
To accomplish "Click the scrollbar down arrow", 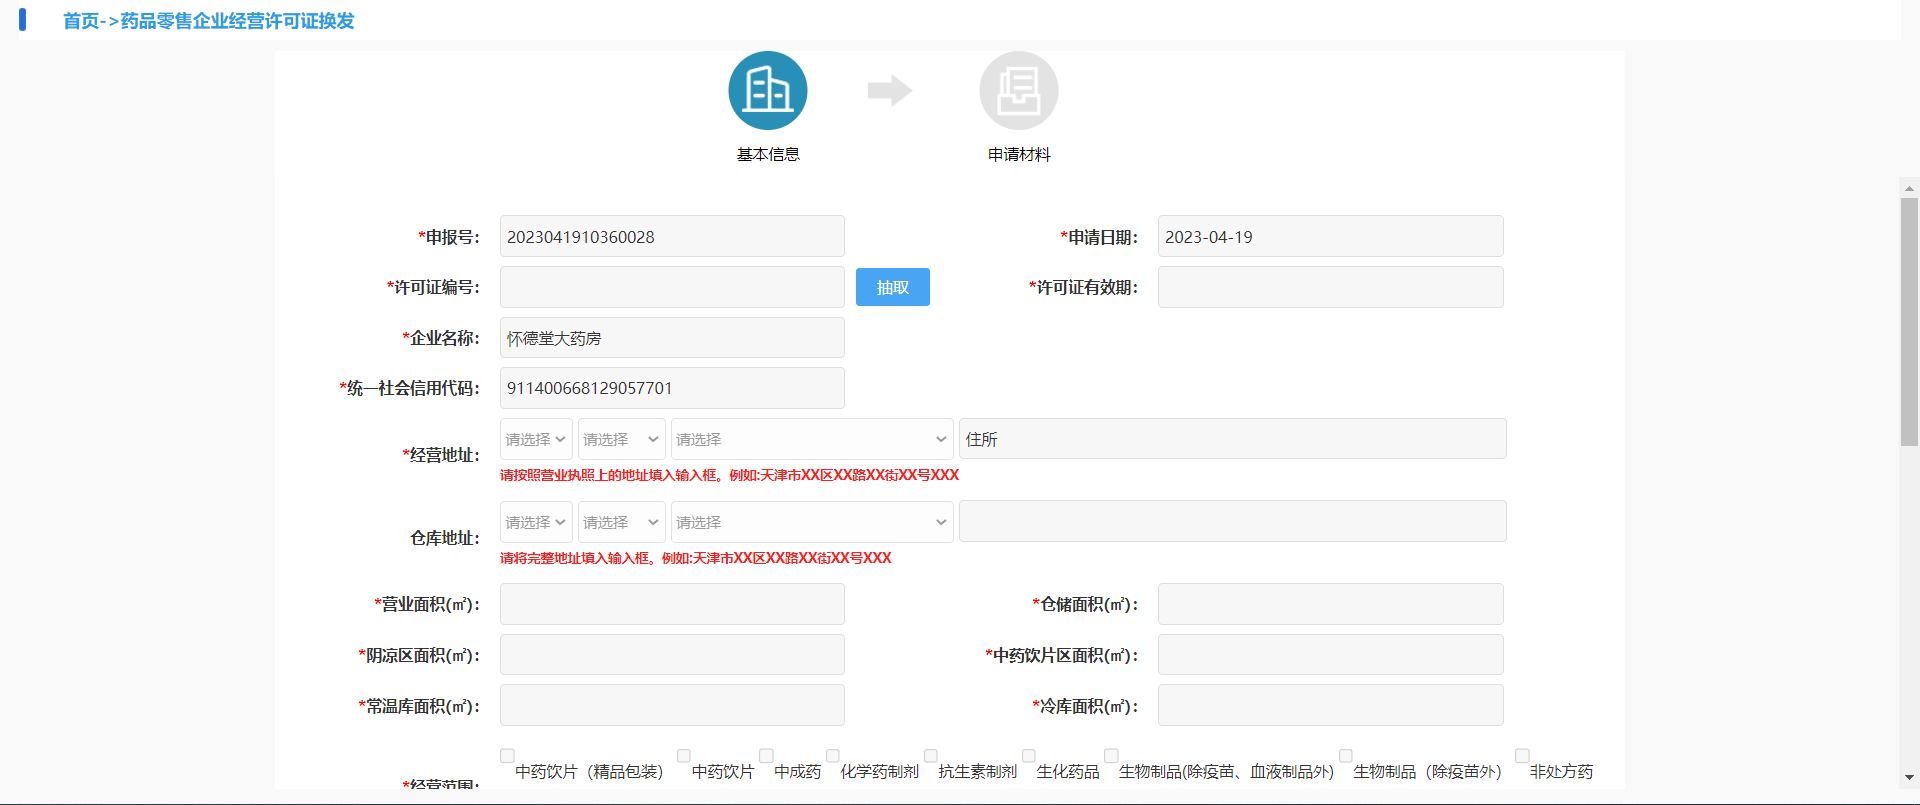I will (1909, 777).
